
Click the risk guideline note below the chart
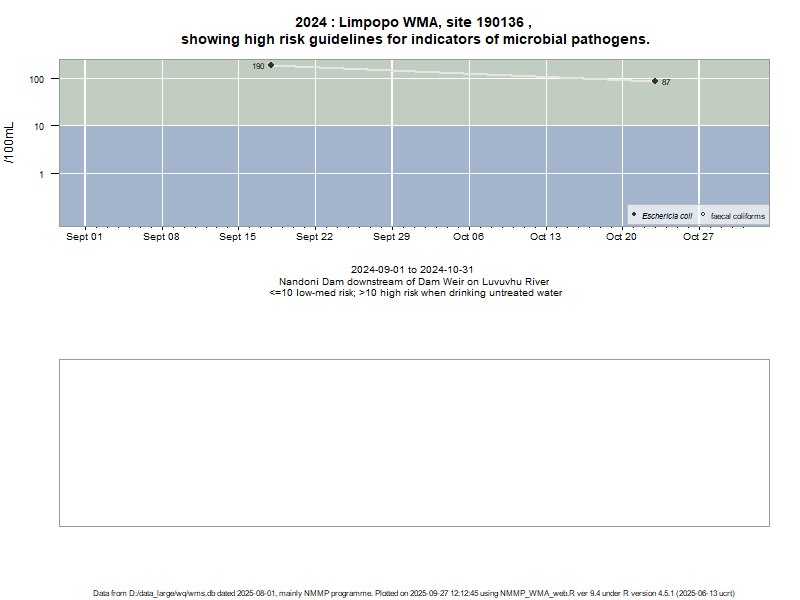(x=415, y=293)
